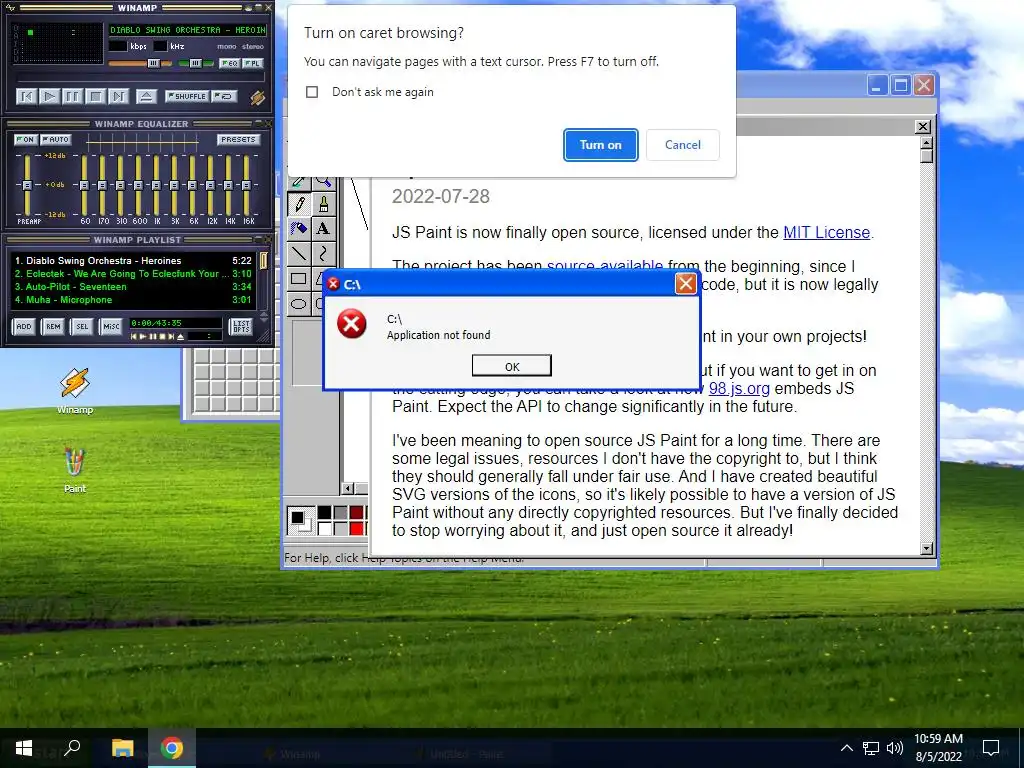
Task: Close the Paint news pane
Action: (922, 127)
